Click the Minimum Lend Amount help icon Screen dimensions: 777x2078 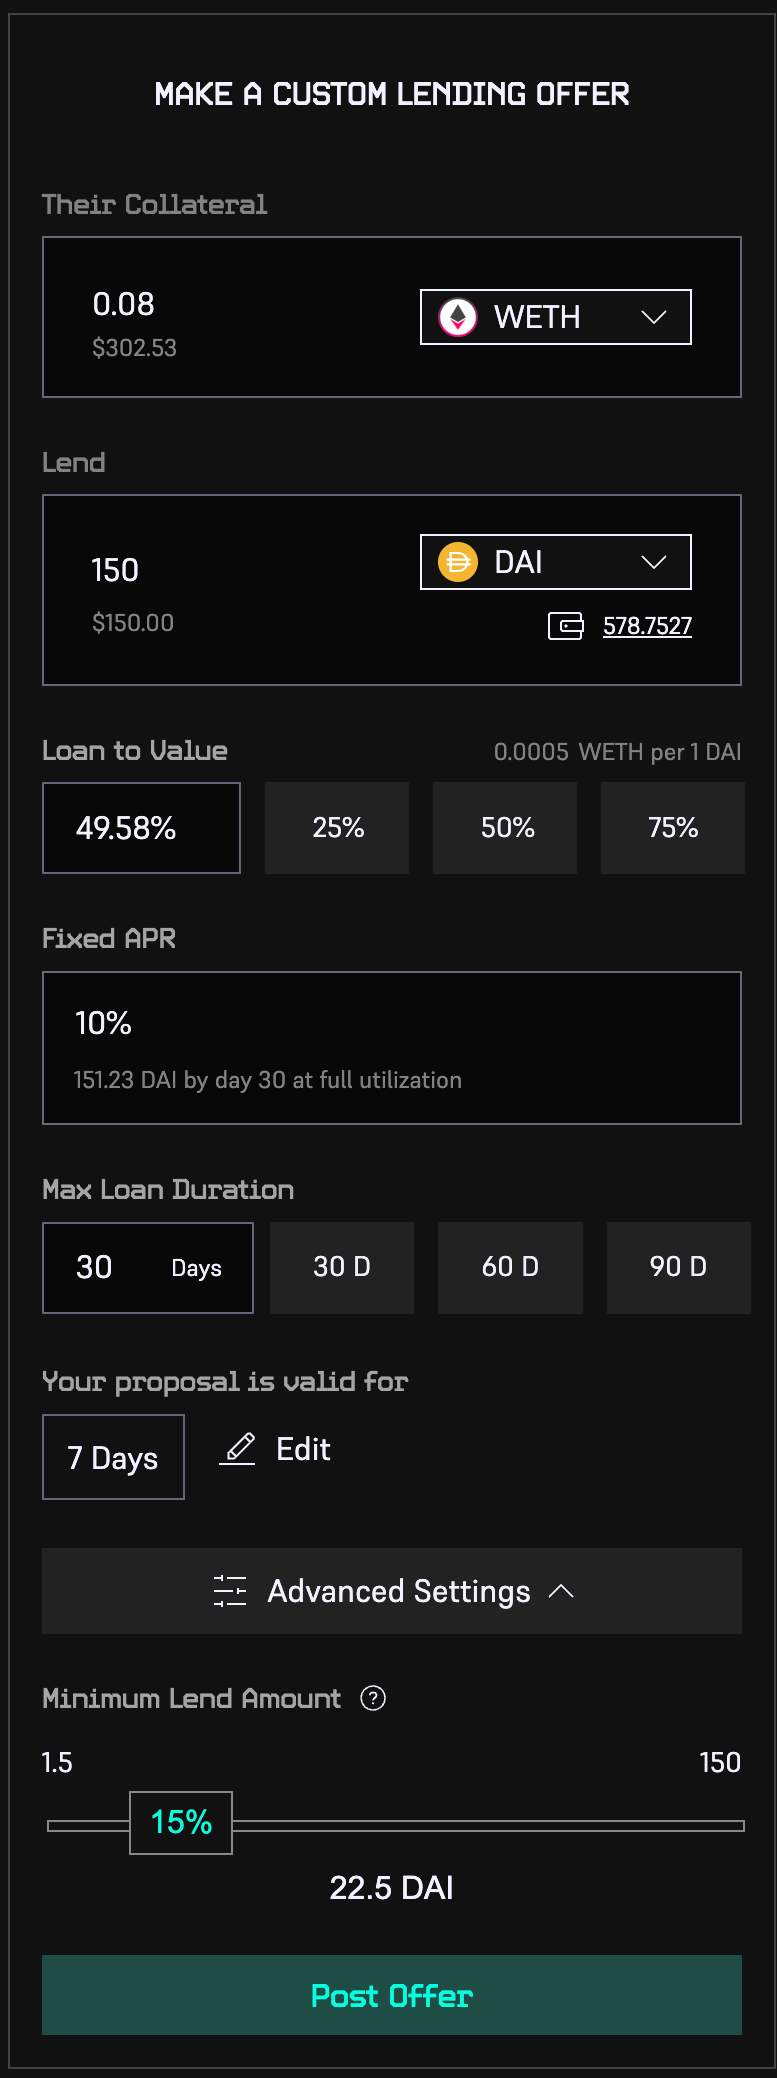click(x=373, y=1698)
